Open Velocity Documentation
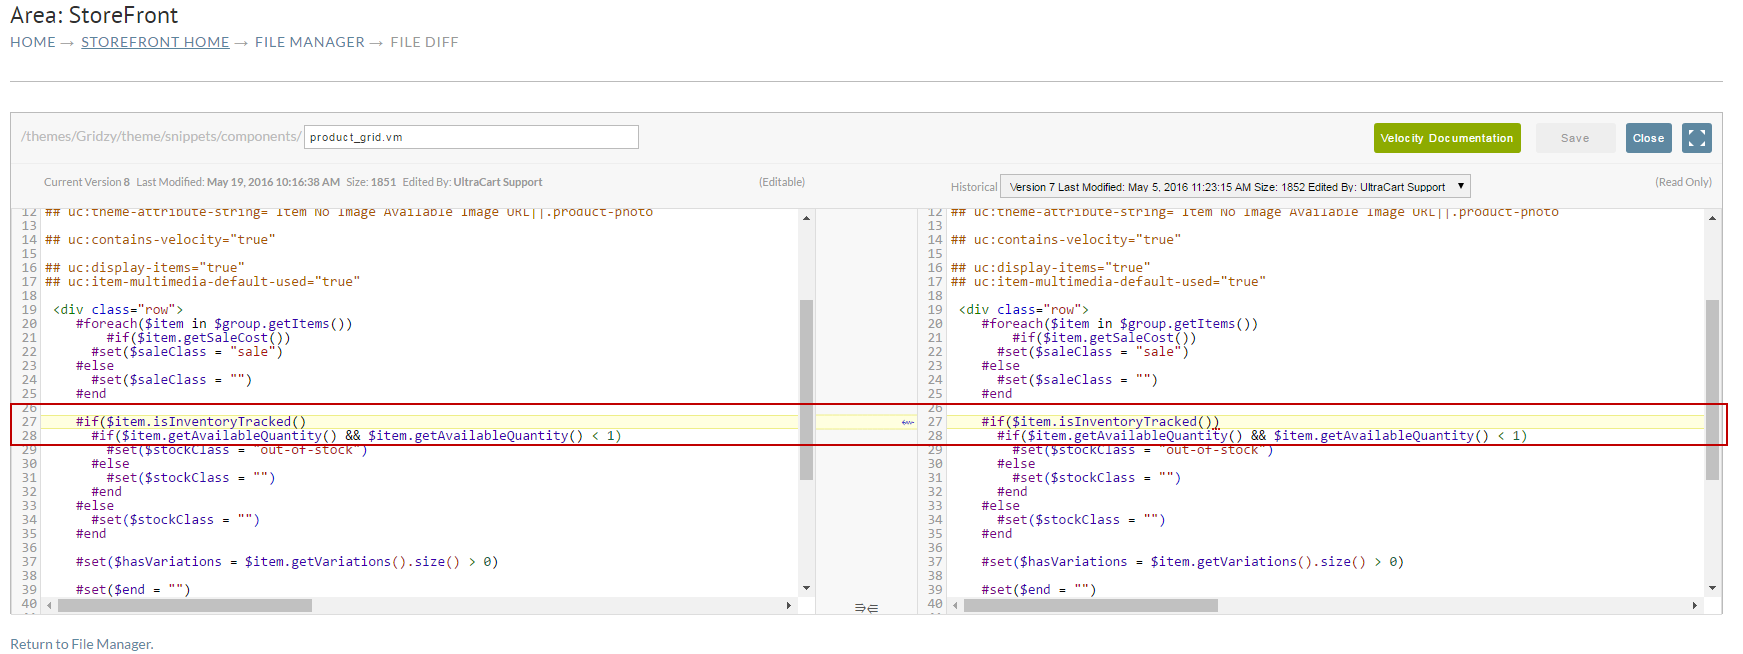This screenshot has height=654, width=1743. pyautogui.click(x=1447, y=138)
